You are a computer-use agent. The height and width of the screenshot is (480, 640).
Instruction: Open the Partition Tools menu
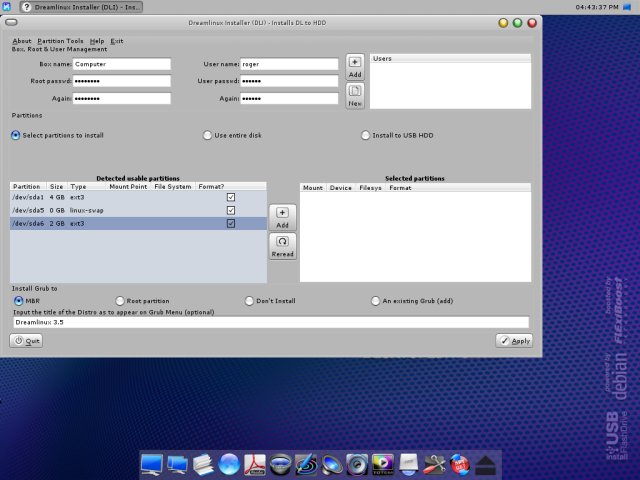60,41
